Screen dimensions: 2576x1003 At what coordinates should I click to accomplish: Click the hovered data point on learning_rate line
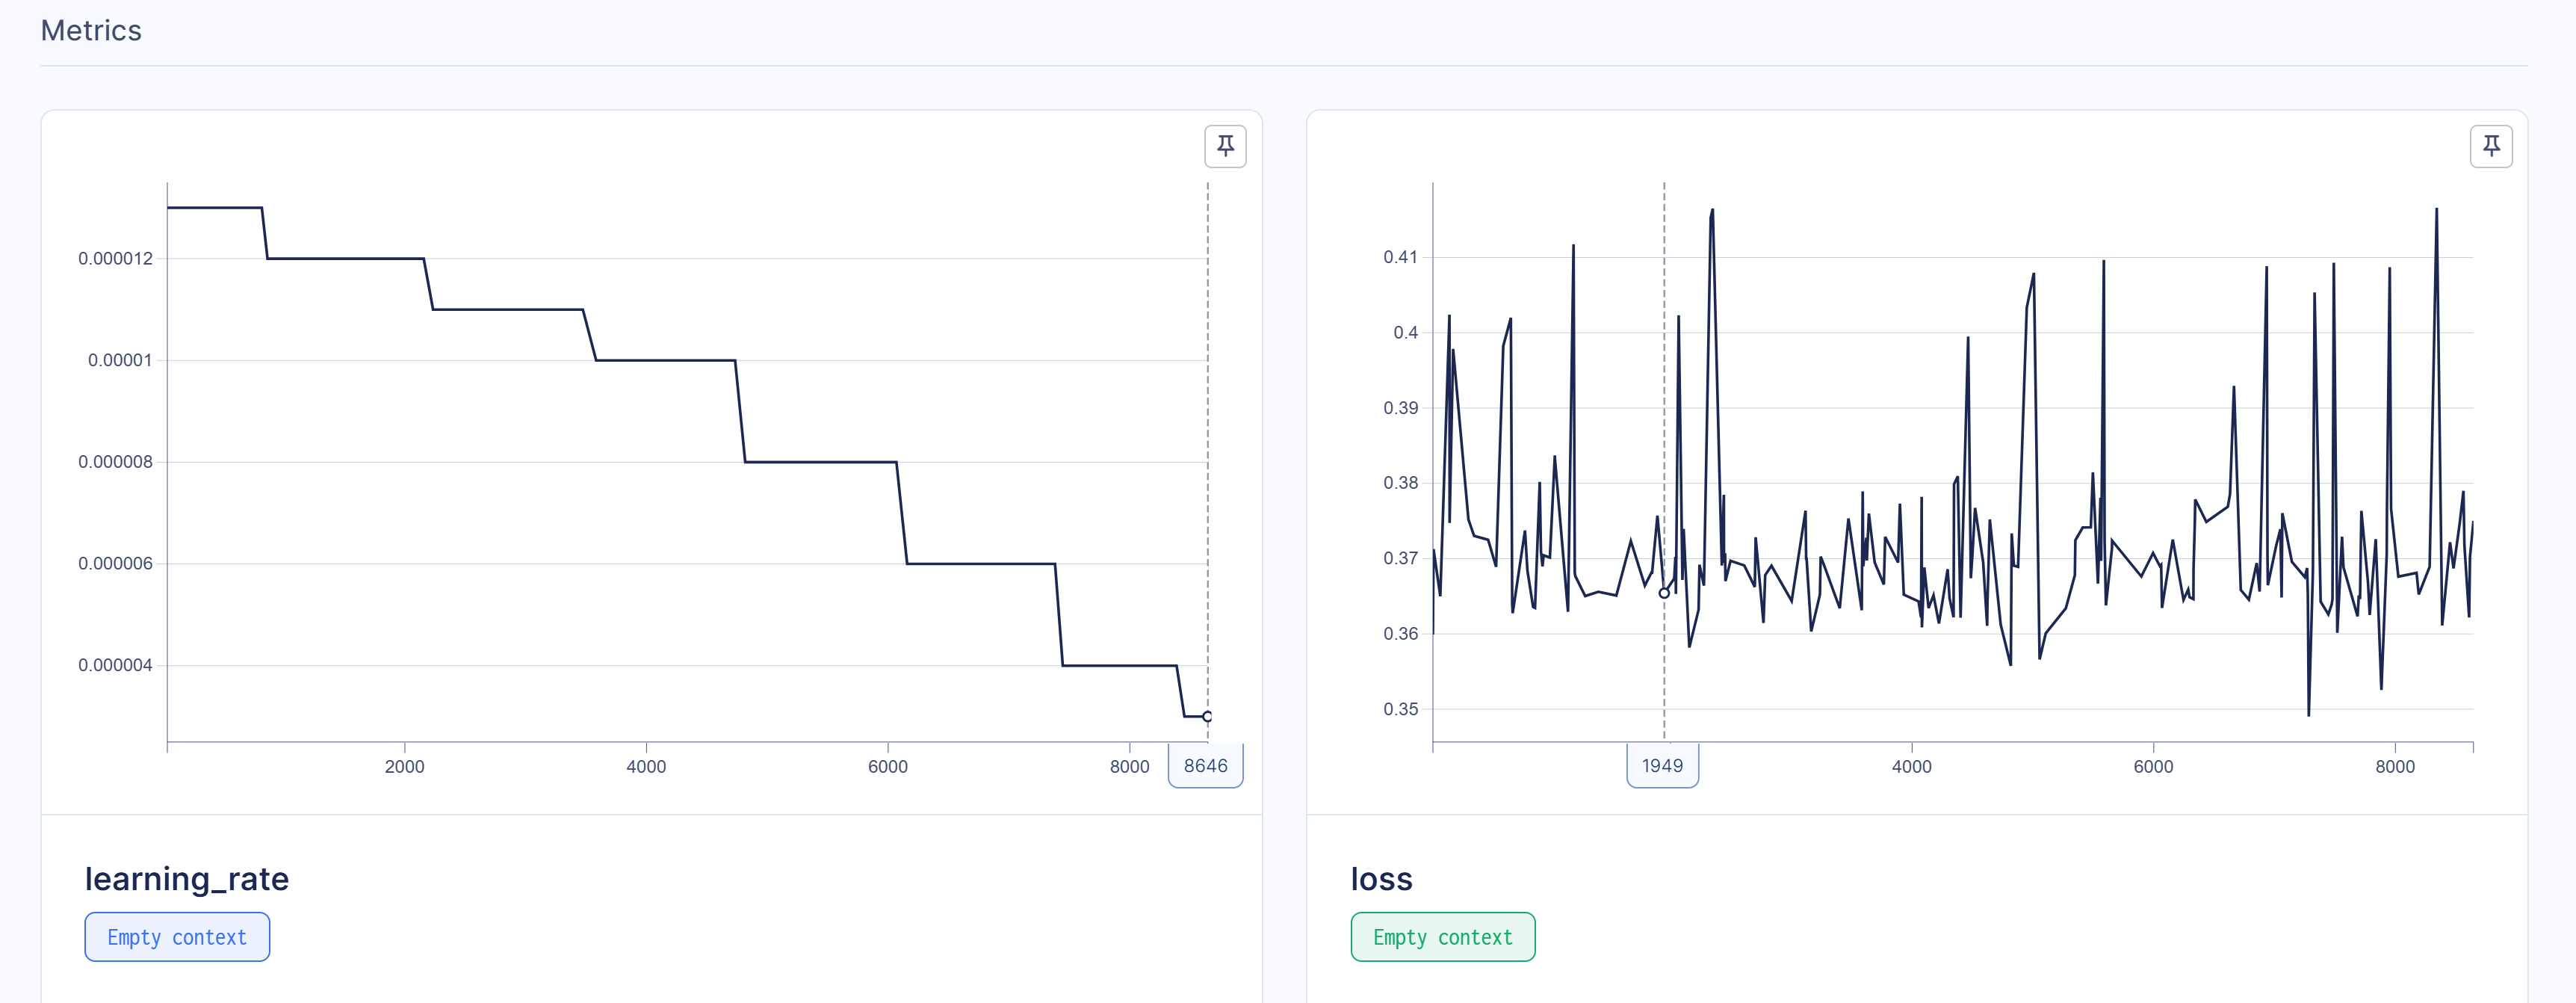pos(1208,716)
